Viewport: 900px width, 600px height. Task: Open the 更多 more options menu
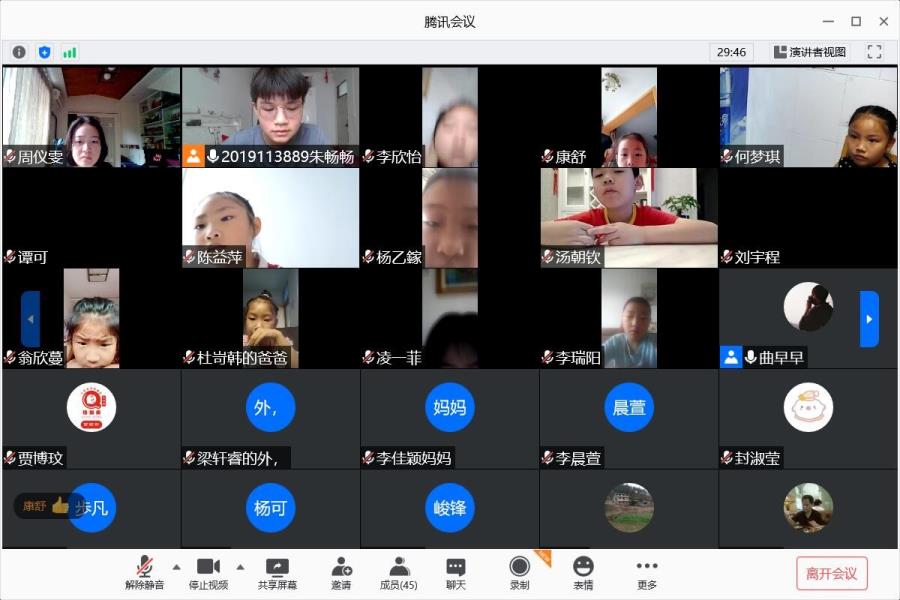[x=647, y=573]
